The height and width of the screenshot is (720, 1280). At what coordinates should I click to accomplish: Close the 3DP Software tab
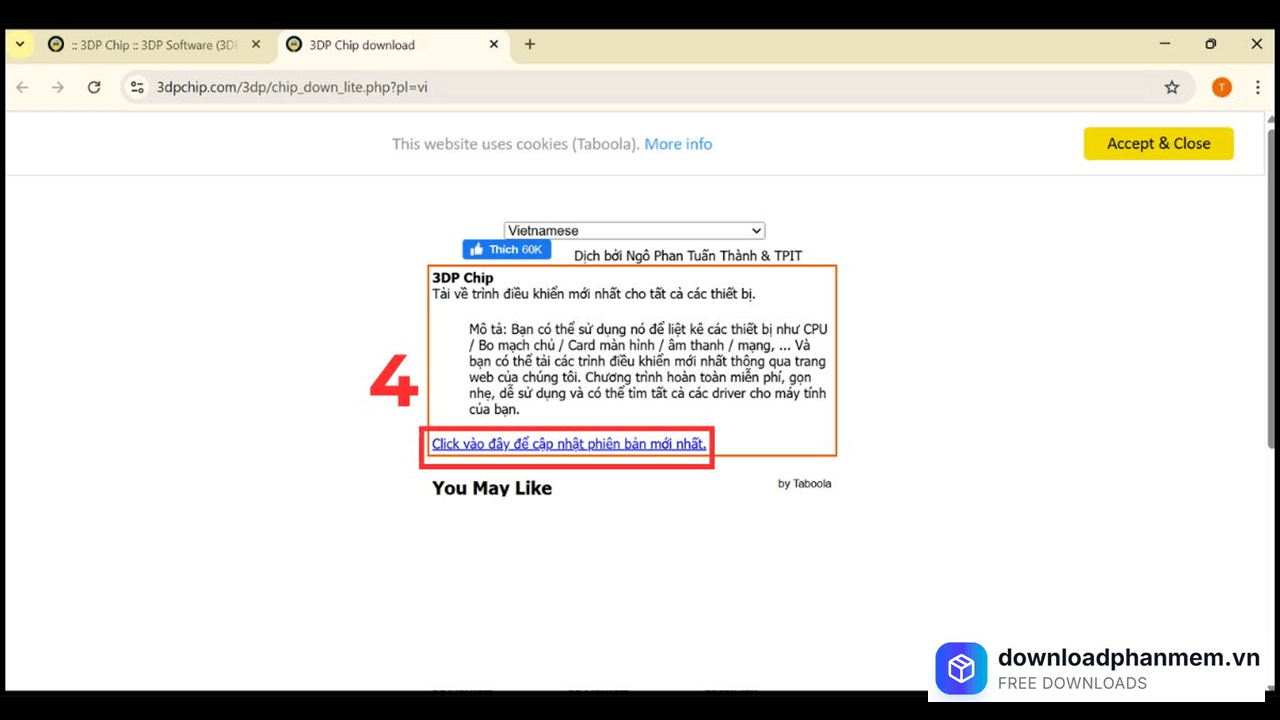pyautogui.click(x=256, y=44)
